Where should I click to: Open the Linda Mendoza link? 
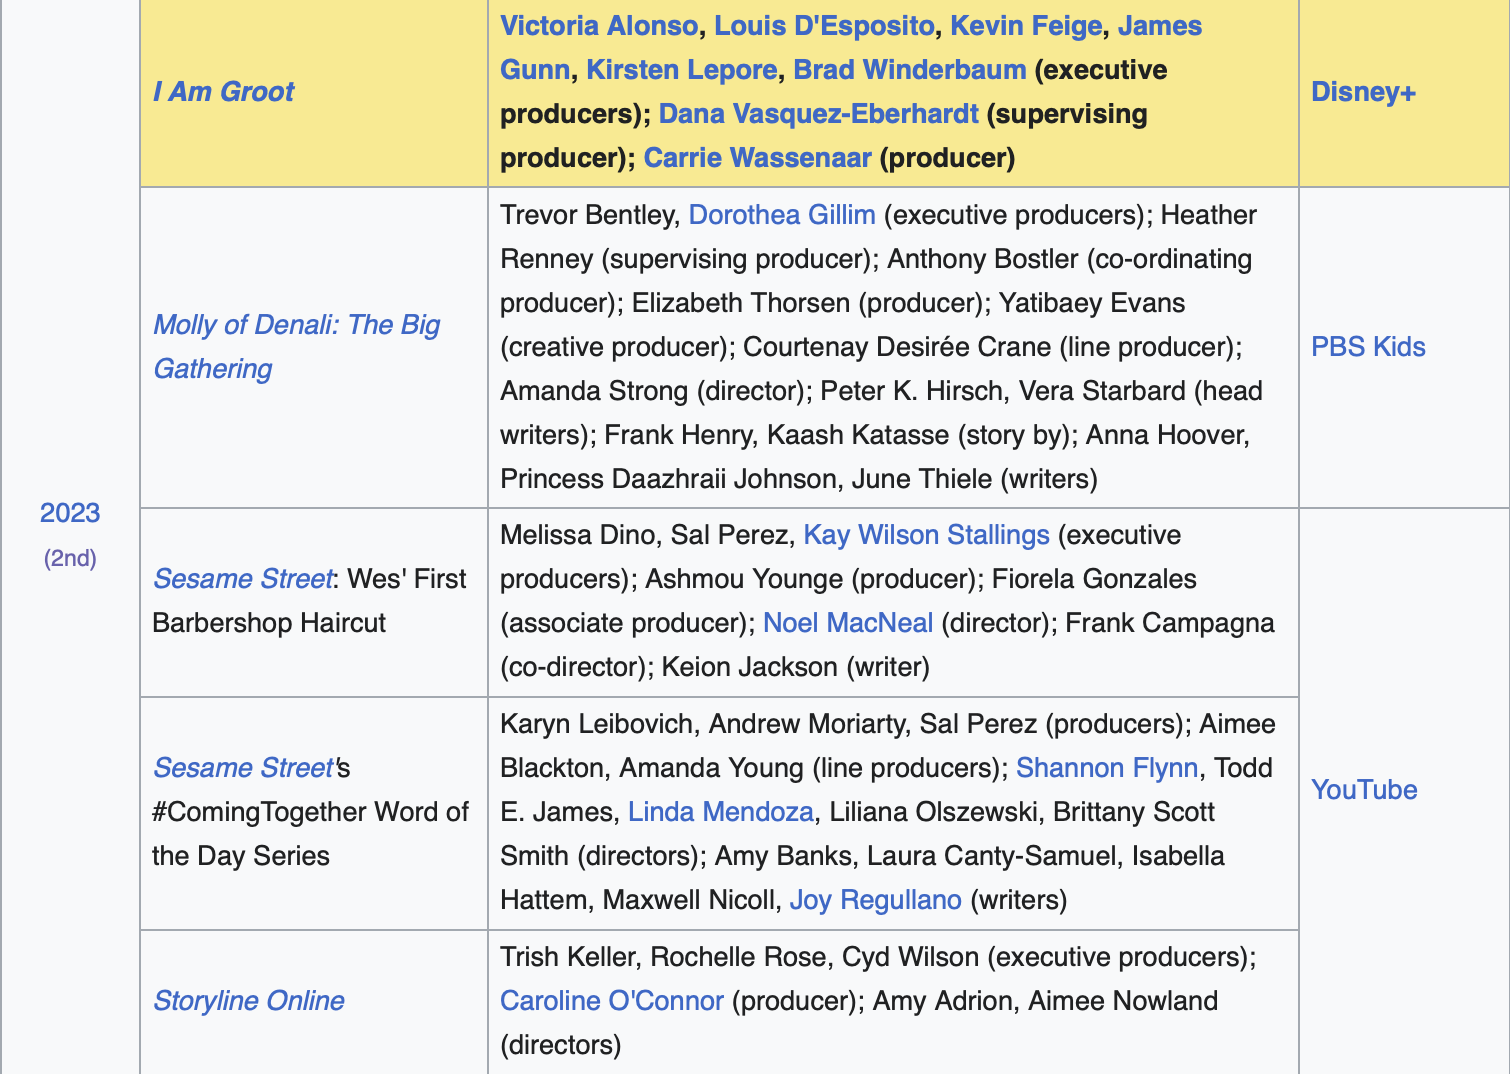click(x=721, y=812)
